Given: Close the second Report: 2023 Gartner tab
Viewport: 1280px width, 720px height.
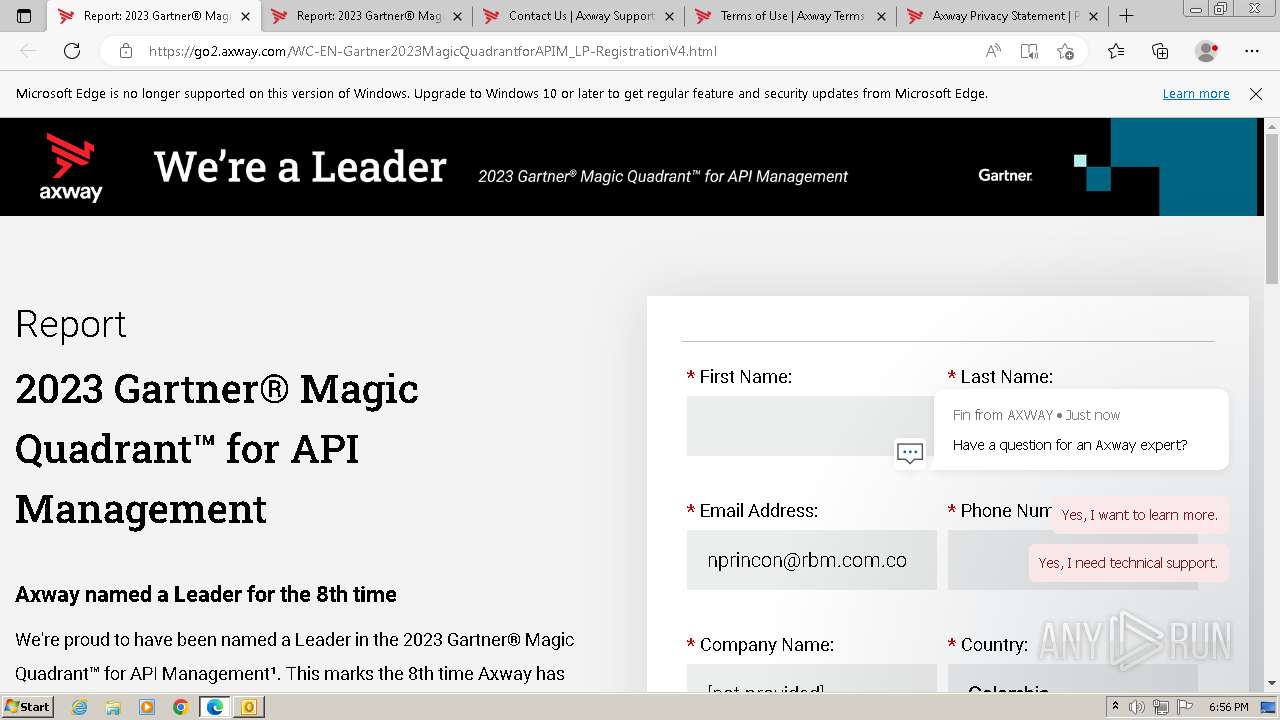Looking at the screenshot, I should coord(457,16).
